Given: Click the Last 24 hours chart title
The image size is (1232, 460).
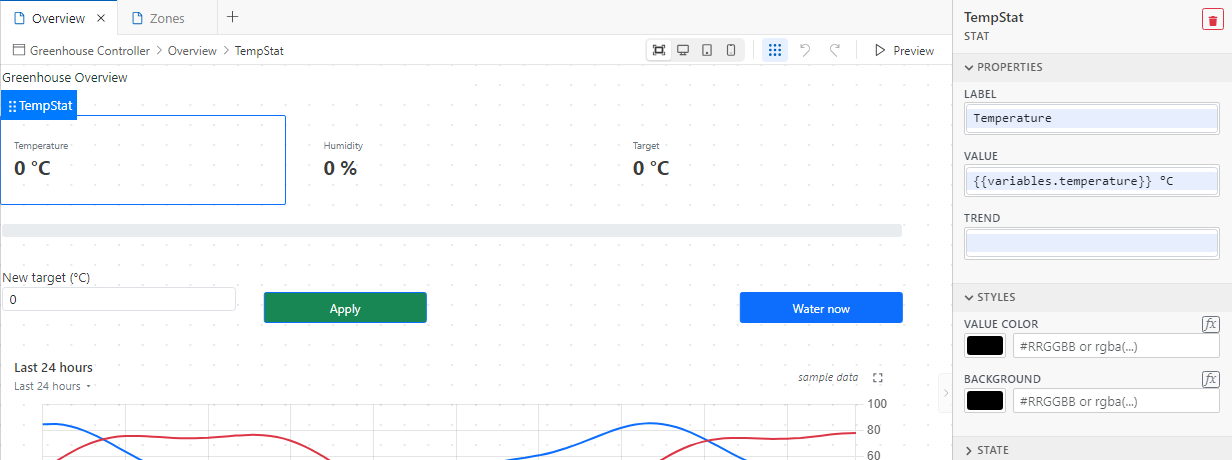Looking at the screenshot, I should point(53,367).
